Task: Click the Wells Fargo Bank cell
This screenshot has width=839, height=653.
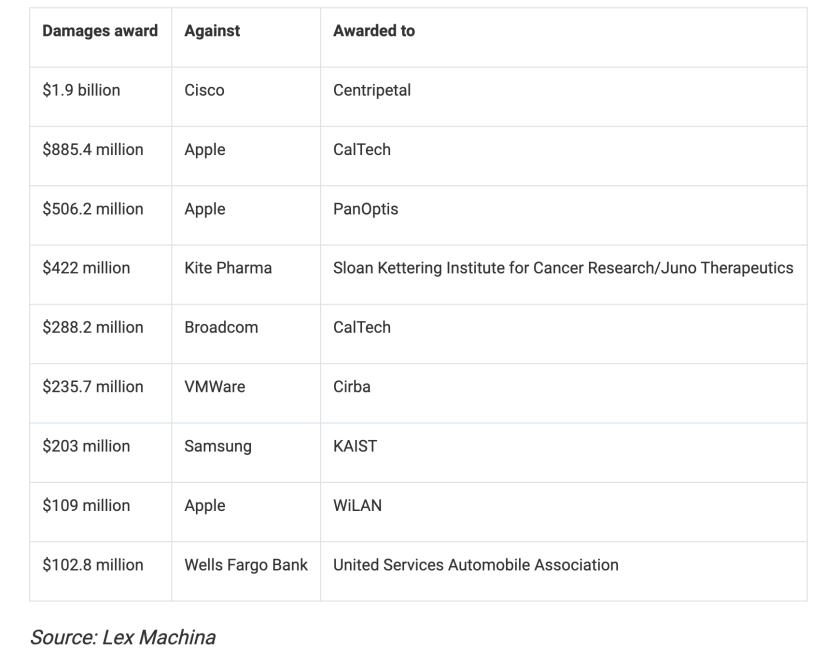Action: (x=246, y=565)
